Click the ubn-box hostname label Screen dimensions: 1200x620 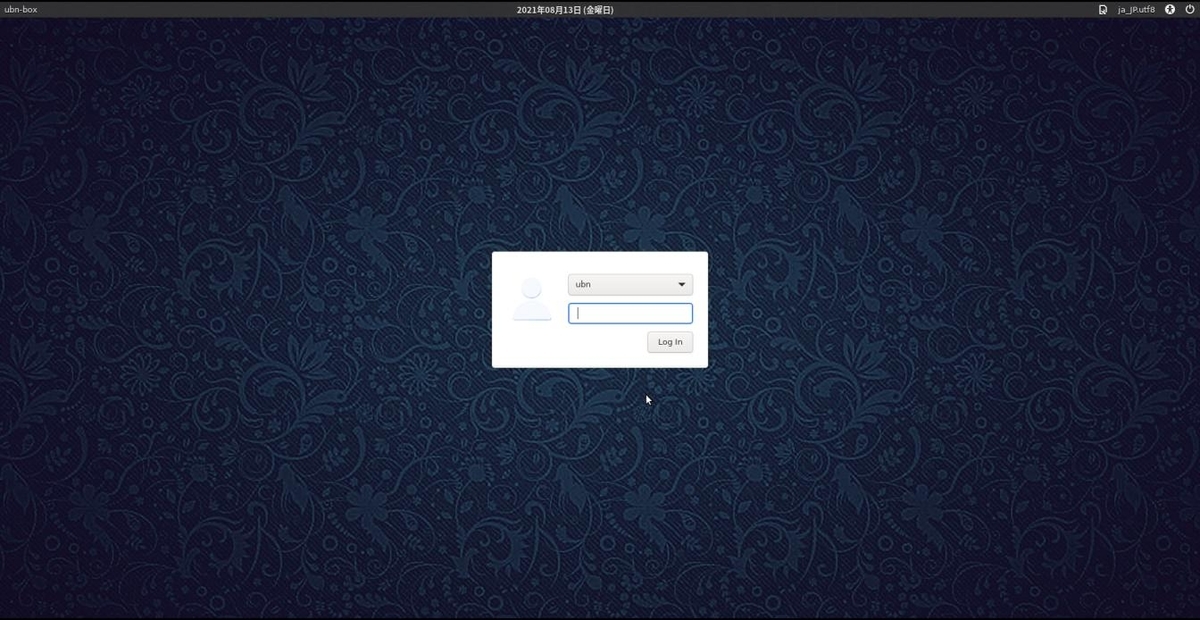21,9
